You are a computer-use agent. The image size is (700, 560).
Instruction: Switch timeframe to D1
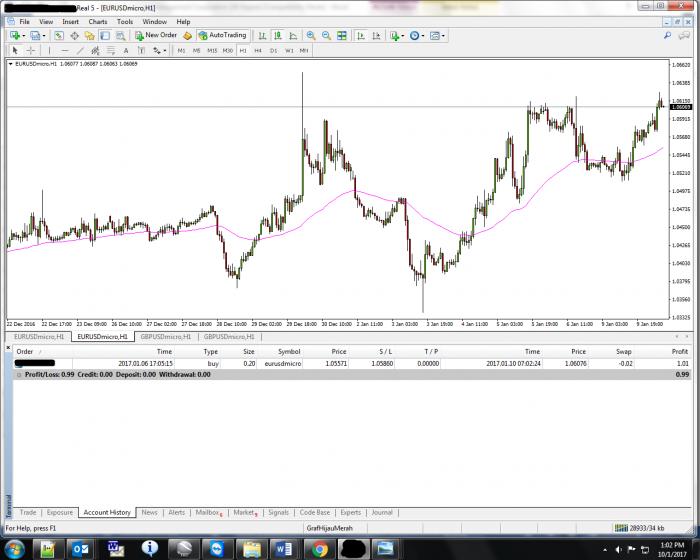pos(273,50)
